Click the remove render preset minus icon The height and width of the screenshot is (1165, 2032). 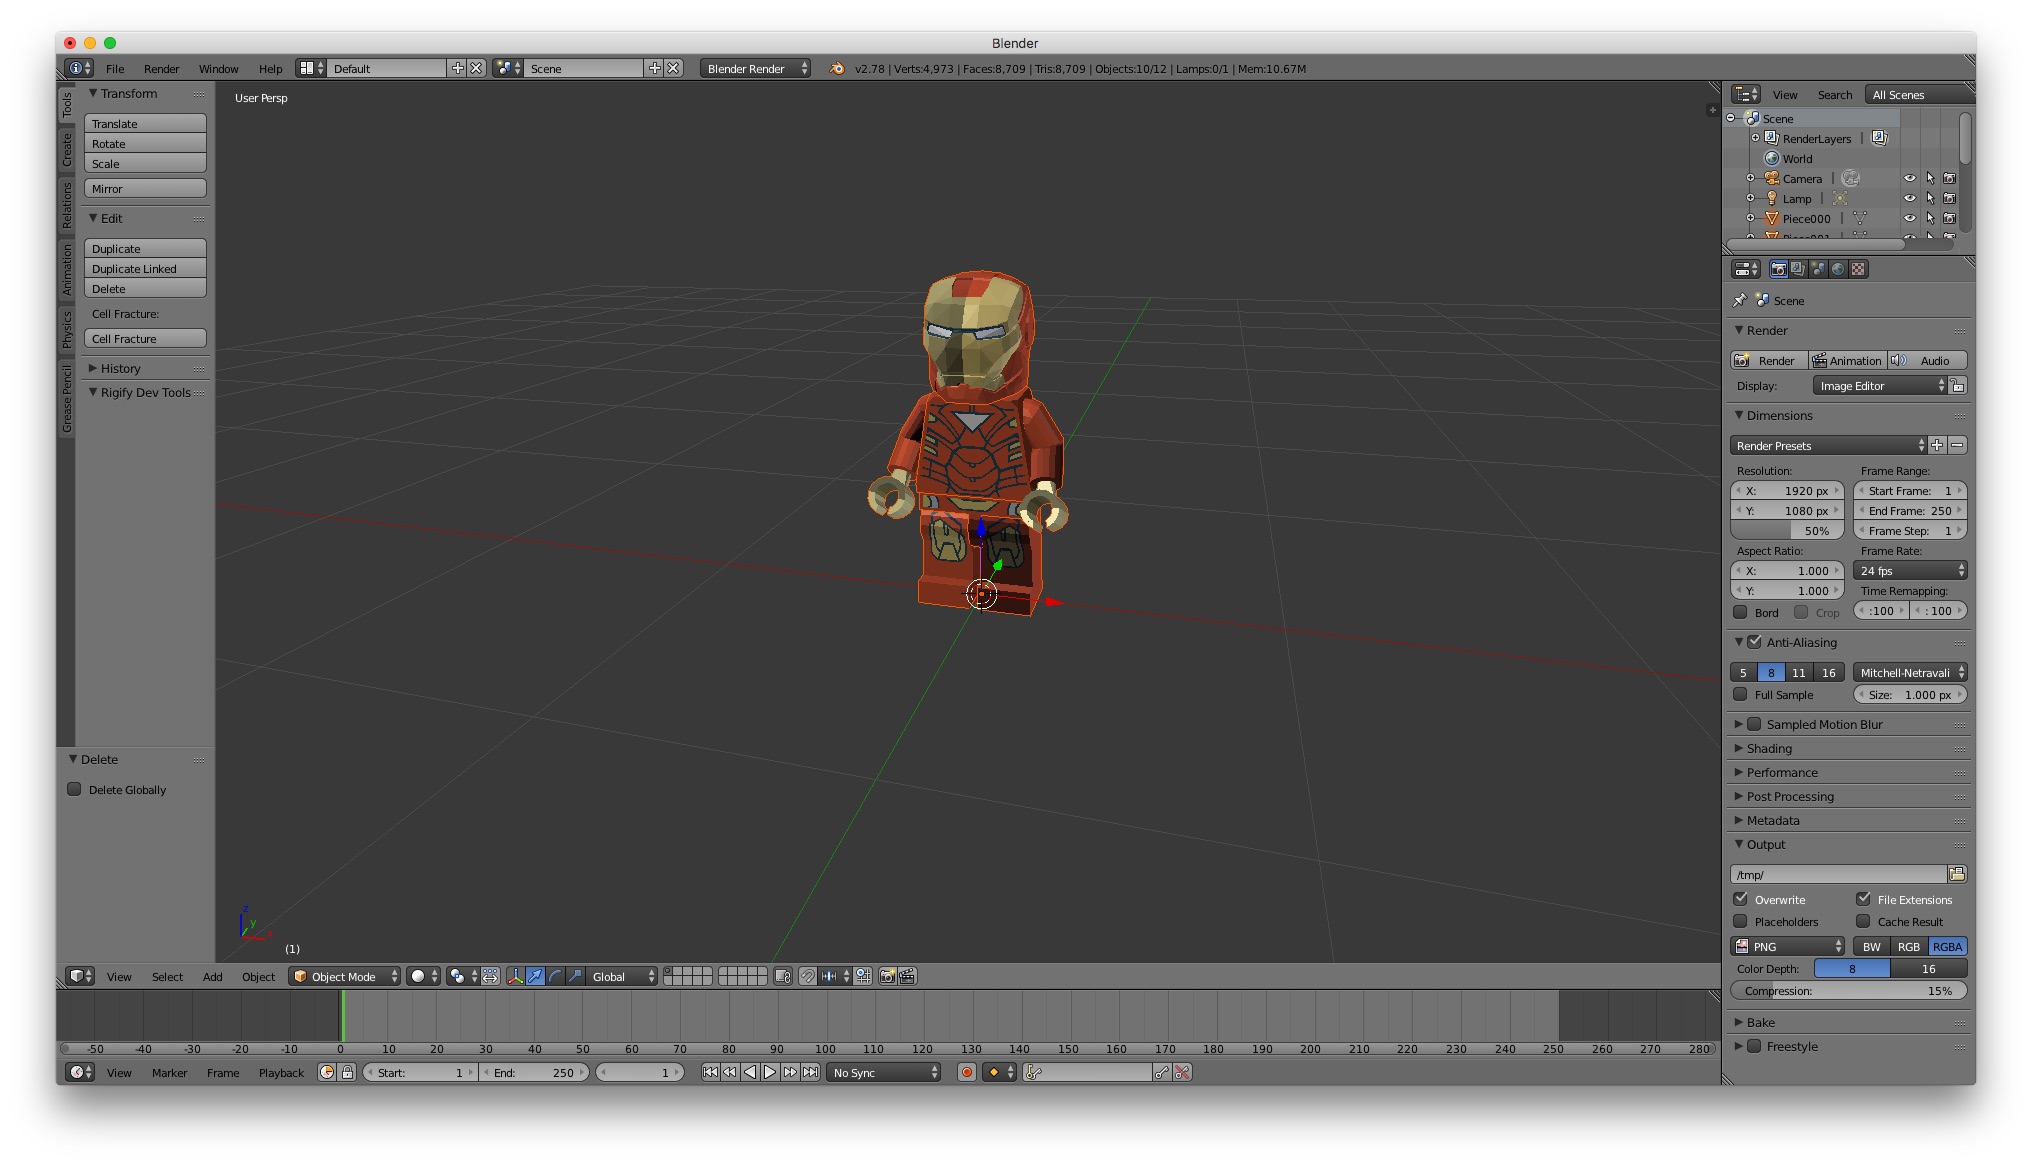1958,446
